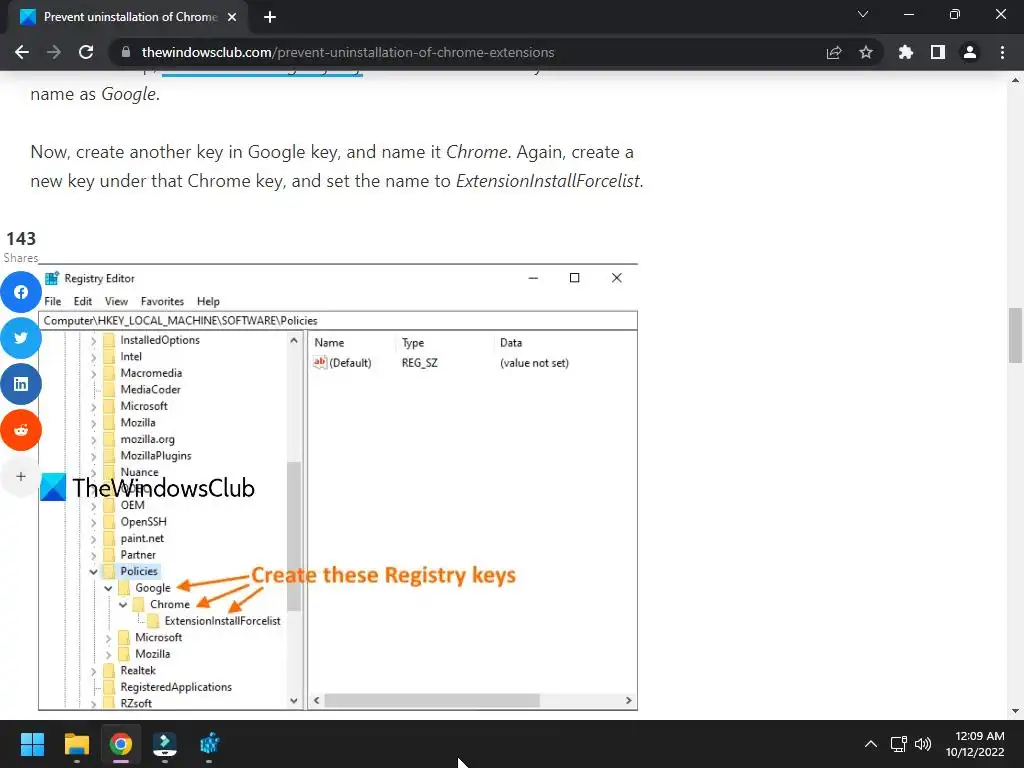Expand the OpenSSH key

pyautogui.click(x=93, y=522)
